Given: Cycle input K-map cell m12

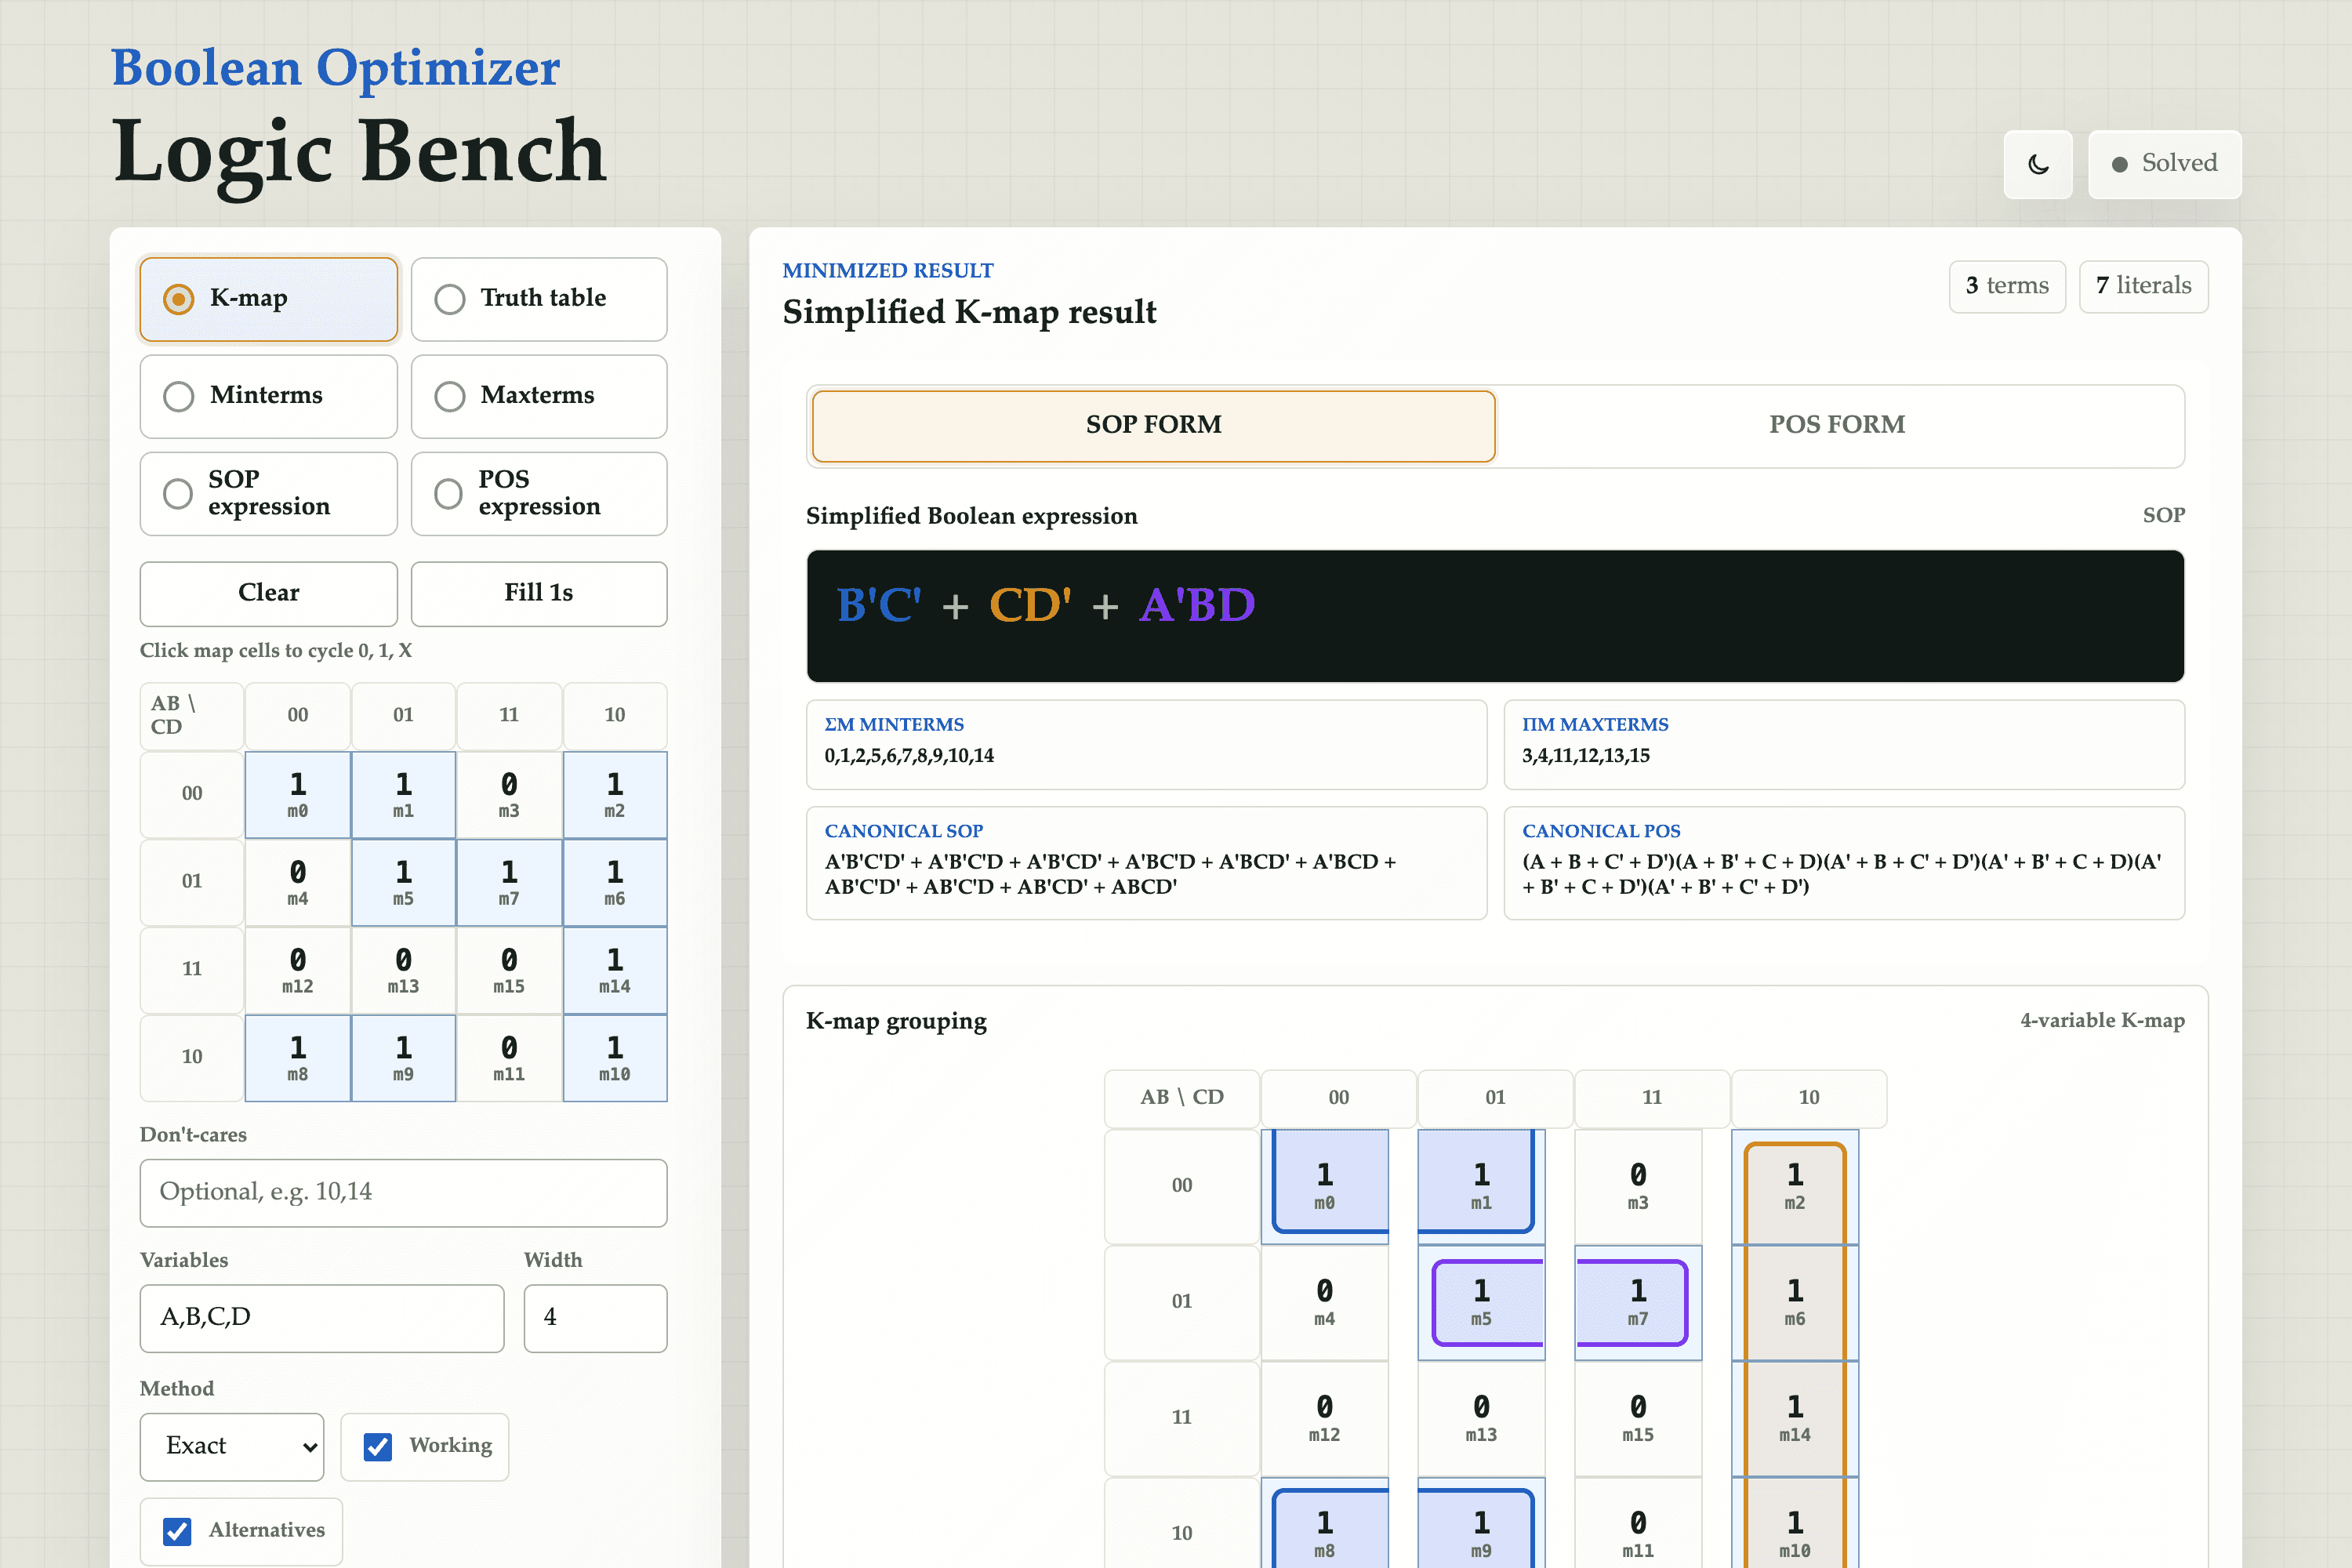Looking at the screenshot, I should (x=297, y=970).
